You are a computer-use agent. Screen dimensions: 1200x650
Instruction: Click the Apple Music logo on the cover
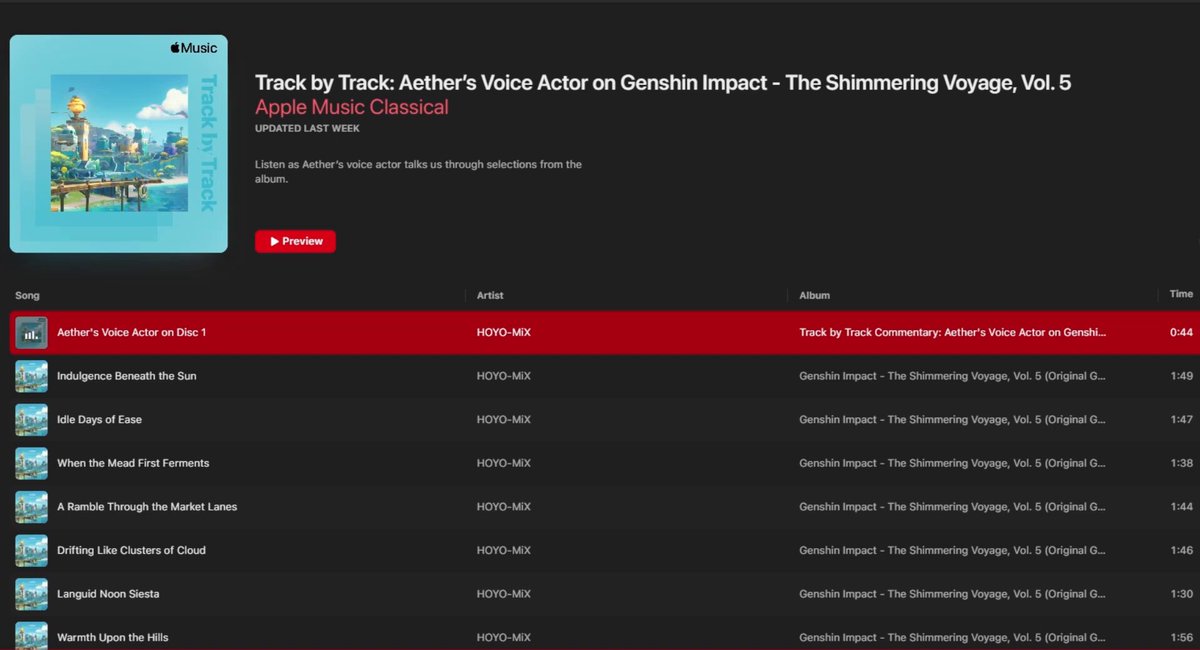(193, 47)
